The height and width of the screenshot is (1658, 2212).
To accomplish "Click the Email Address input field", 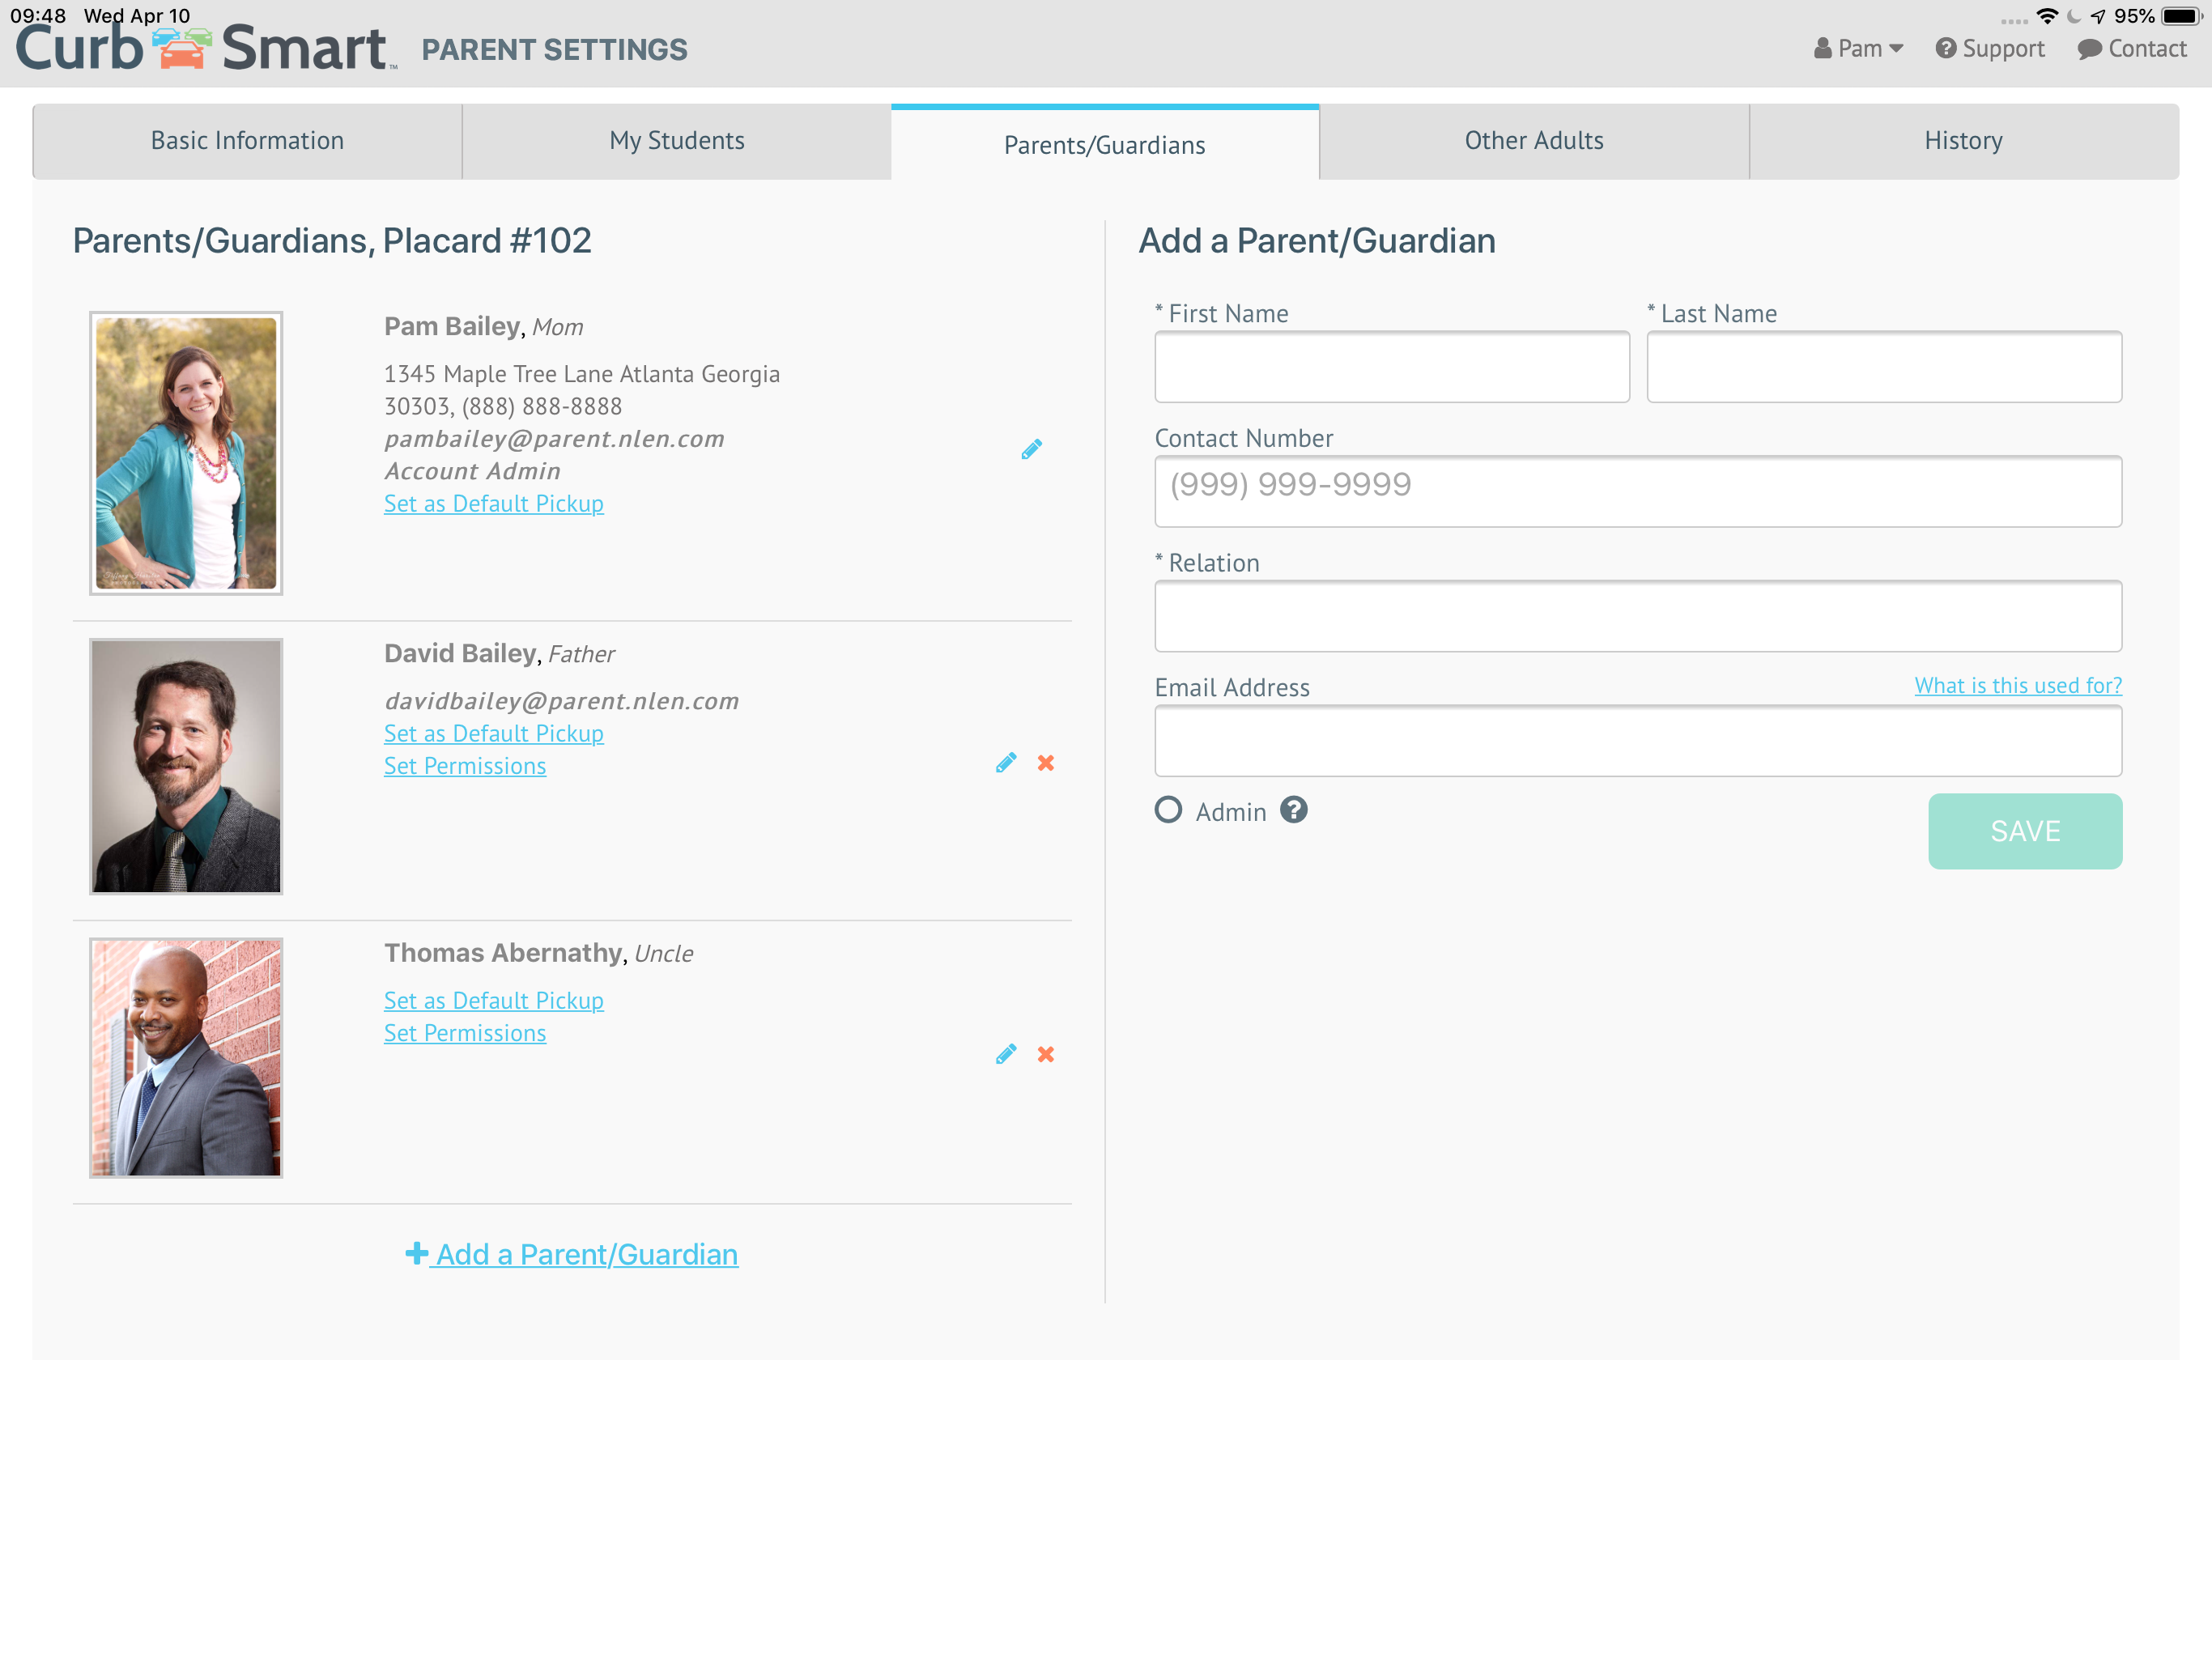I will click(x=1638, y=741).
